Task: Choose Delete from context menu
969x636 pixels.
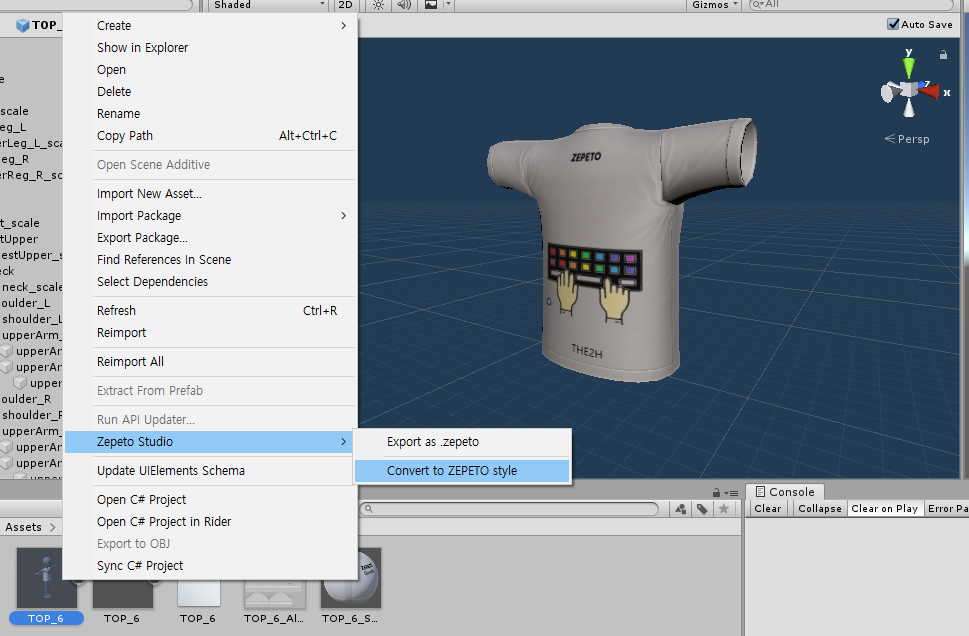Action: (210, 91)
